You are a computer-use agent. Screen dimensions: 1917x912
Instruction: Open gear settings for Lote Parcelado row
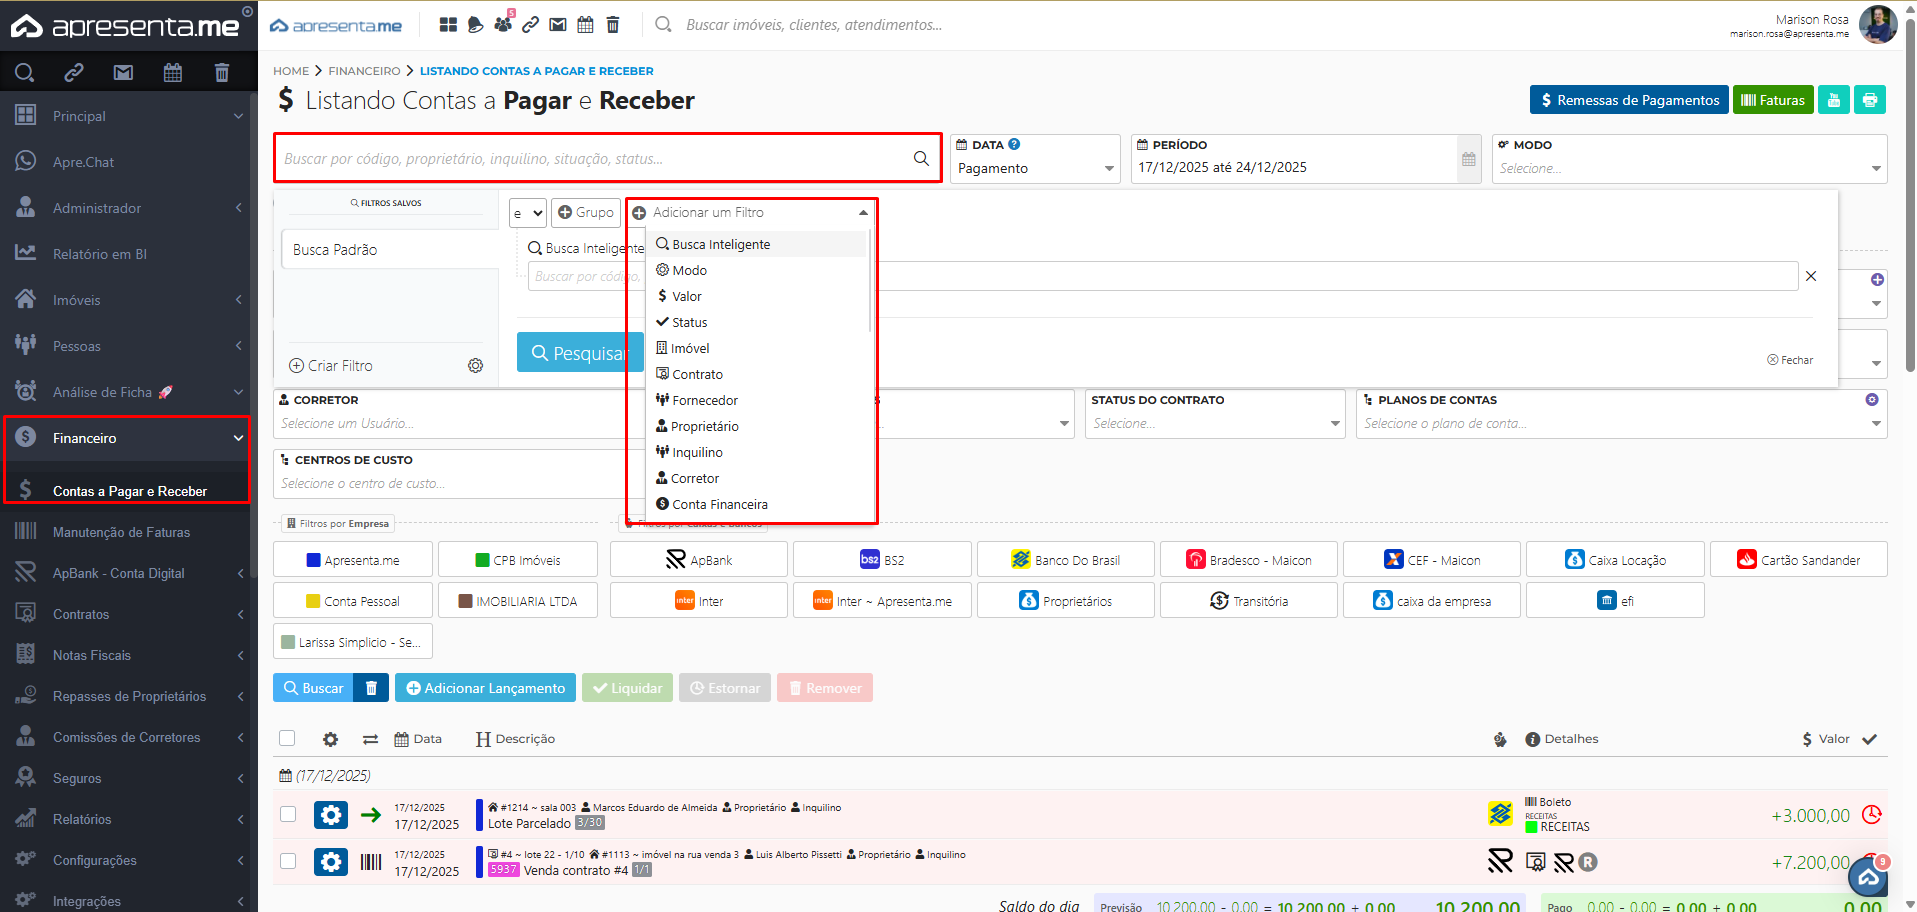point(331,815)
